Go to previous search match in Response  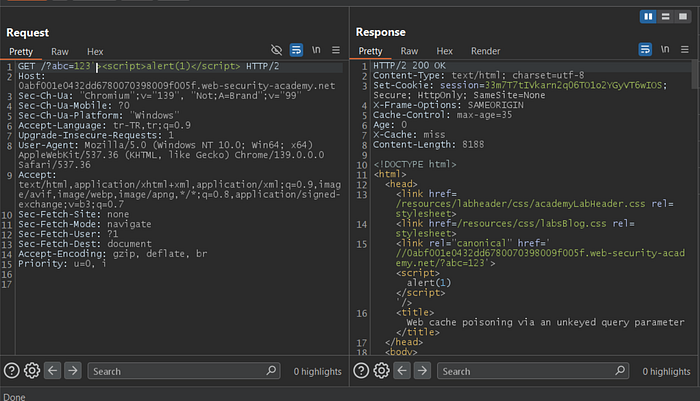coord(402,371)
